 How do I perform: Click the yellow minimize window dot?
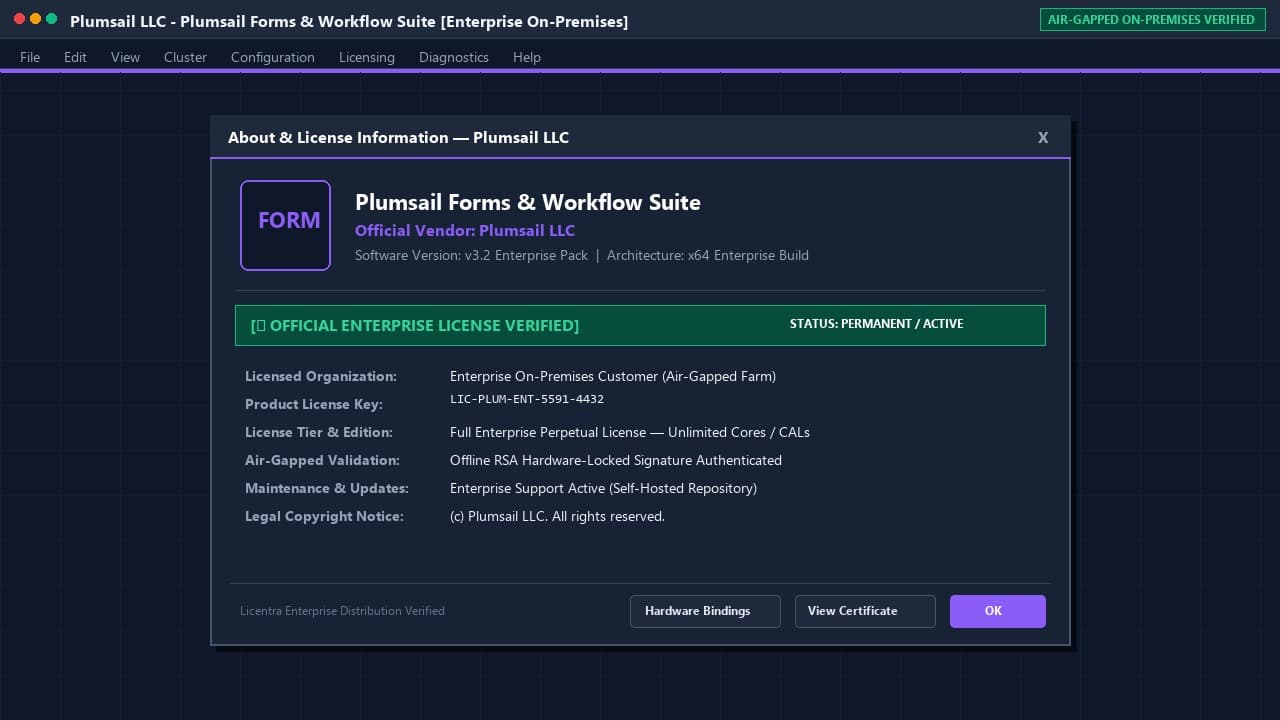point(35,19)
